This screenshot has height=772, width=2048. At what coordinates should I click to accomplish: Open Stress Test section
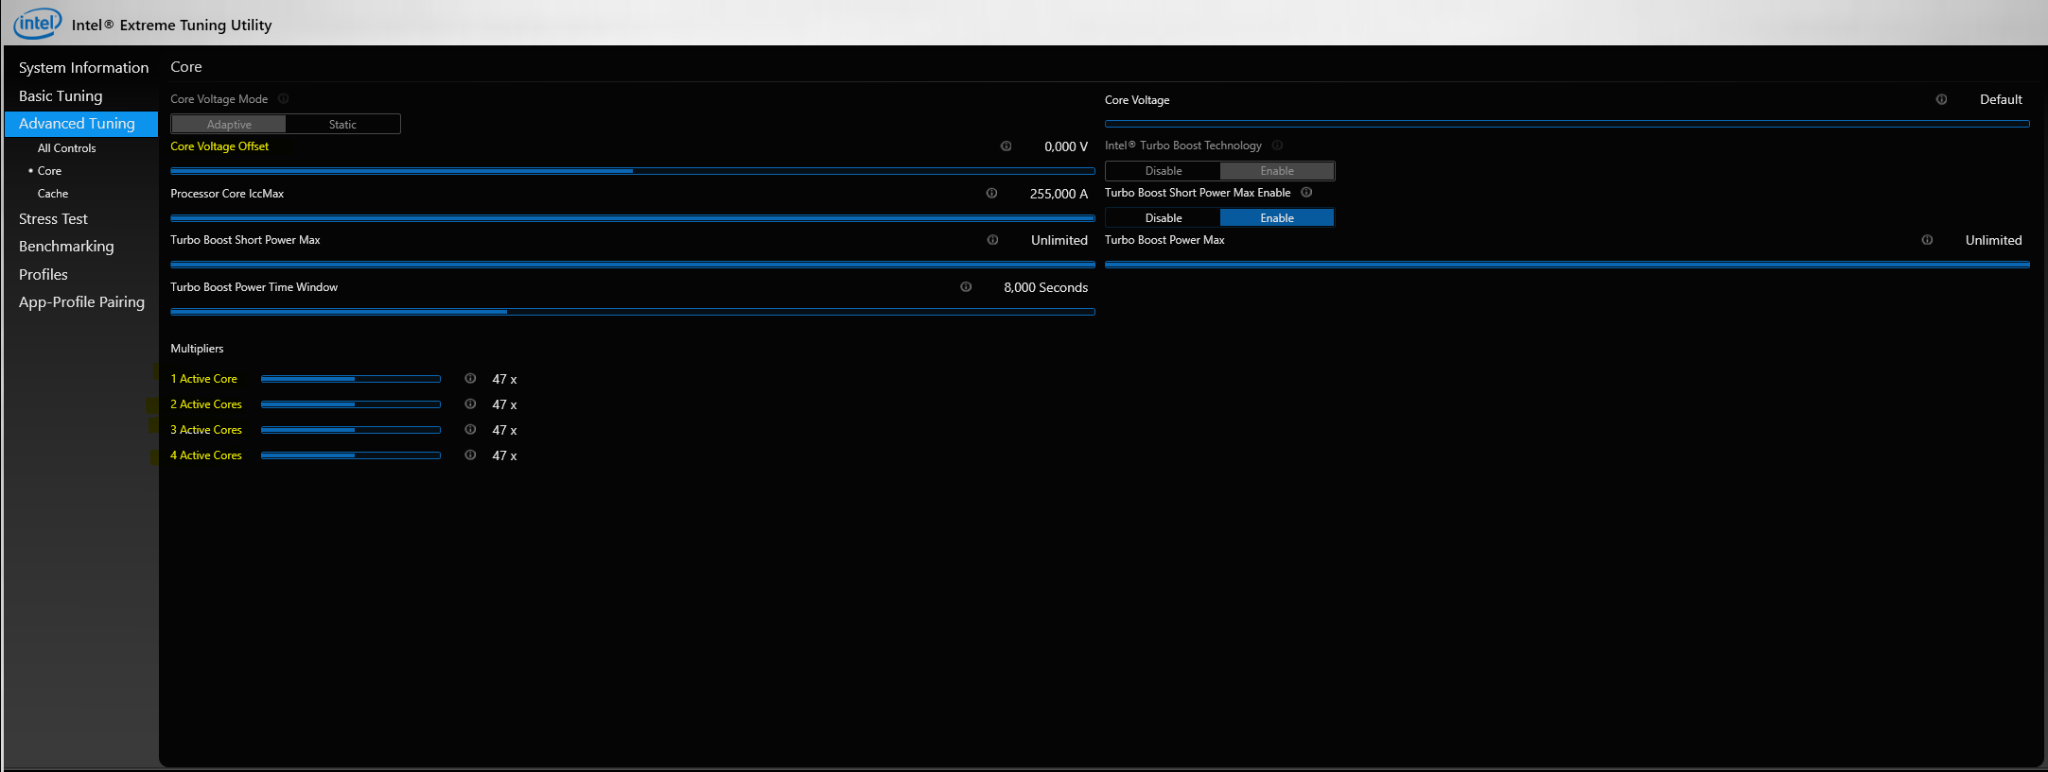coord(53,219)
